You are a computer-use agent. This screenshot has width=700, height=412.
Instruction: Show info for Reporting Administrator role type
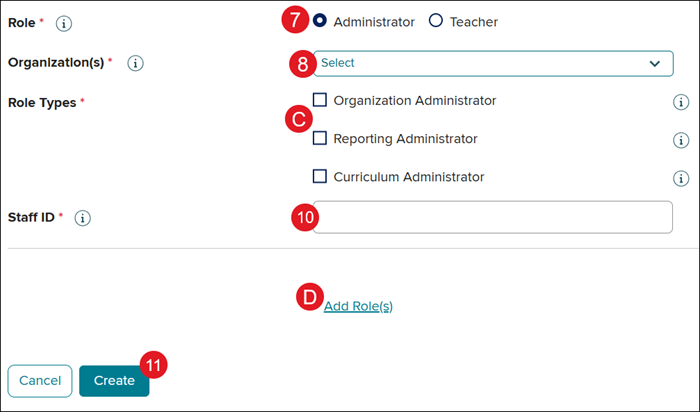[681, 140]
